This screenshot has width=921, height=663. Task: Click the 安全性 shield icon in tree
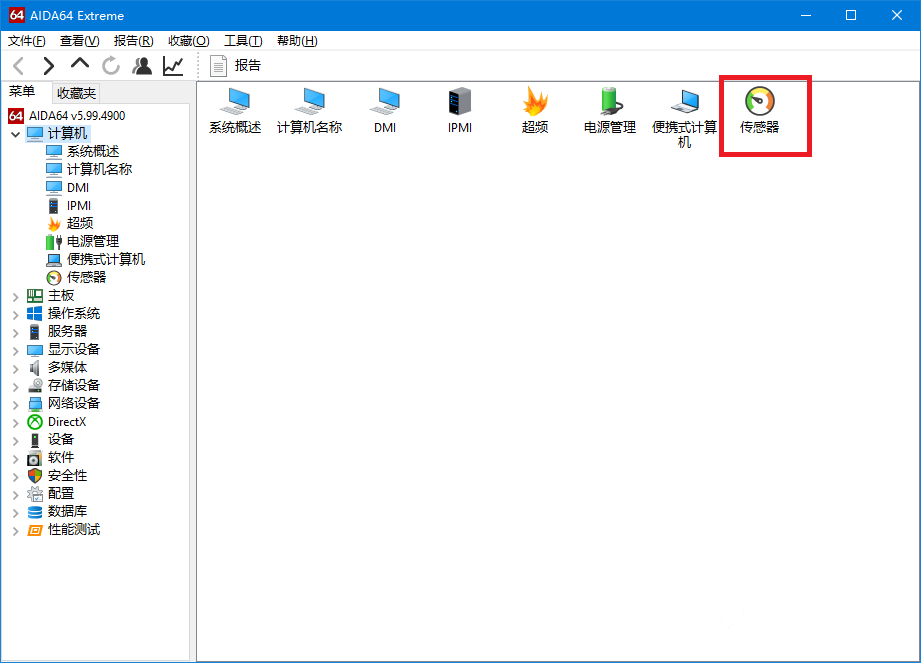pyautogui.click(x=35, y=476)
